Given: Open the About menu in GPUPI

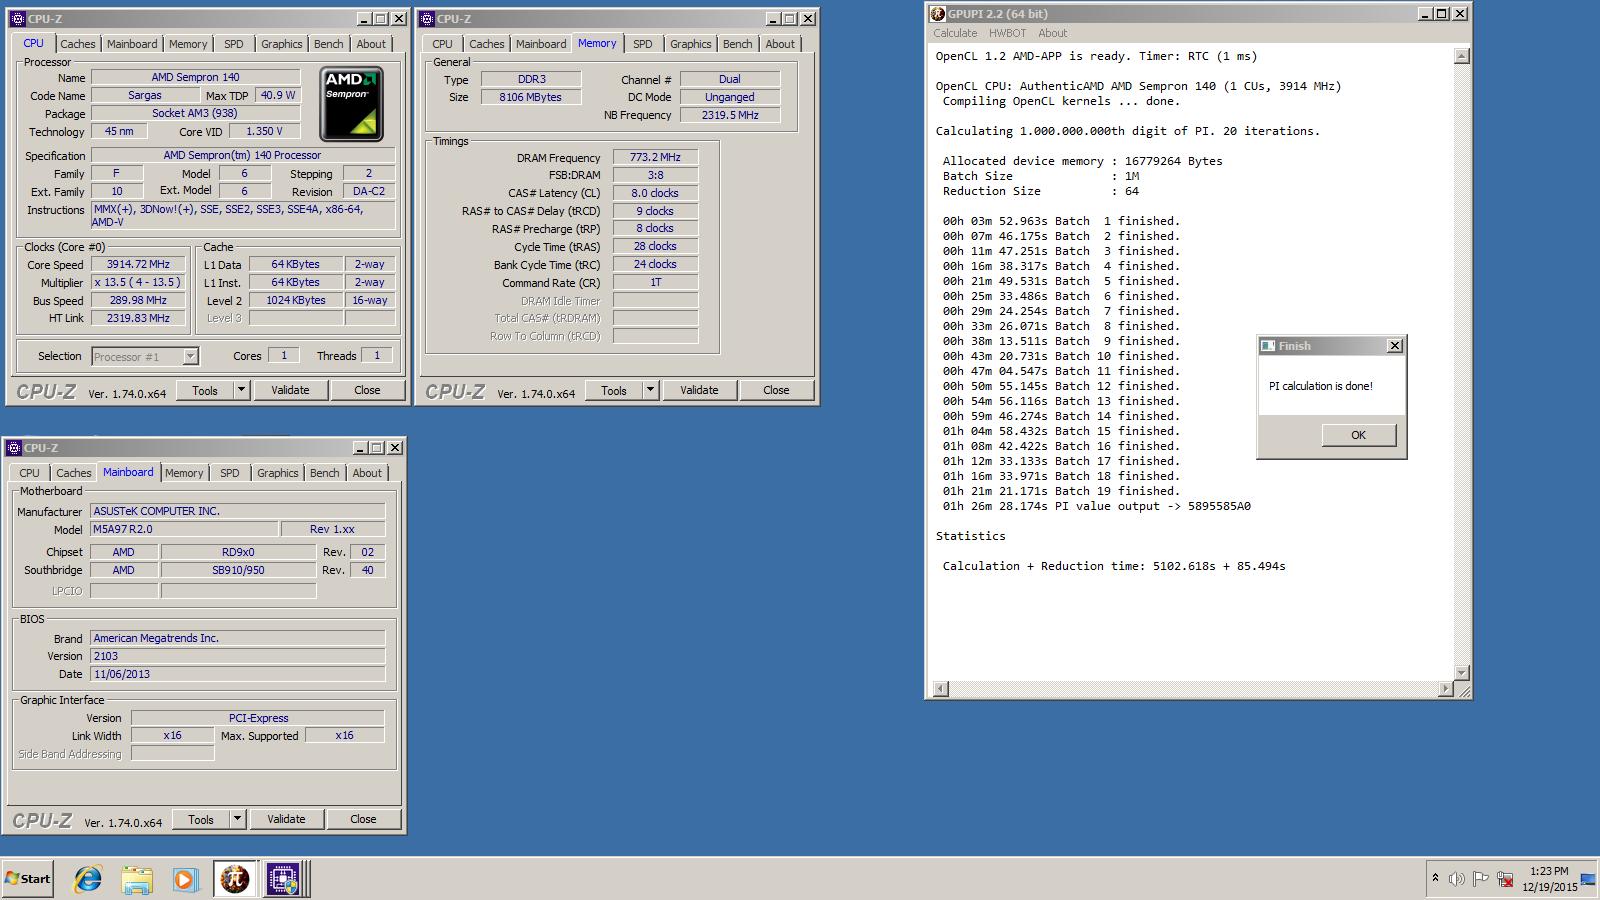Looking at the screenshot, I should pyautogui.click(x=1052, y=33).
